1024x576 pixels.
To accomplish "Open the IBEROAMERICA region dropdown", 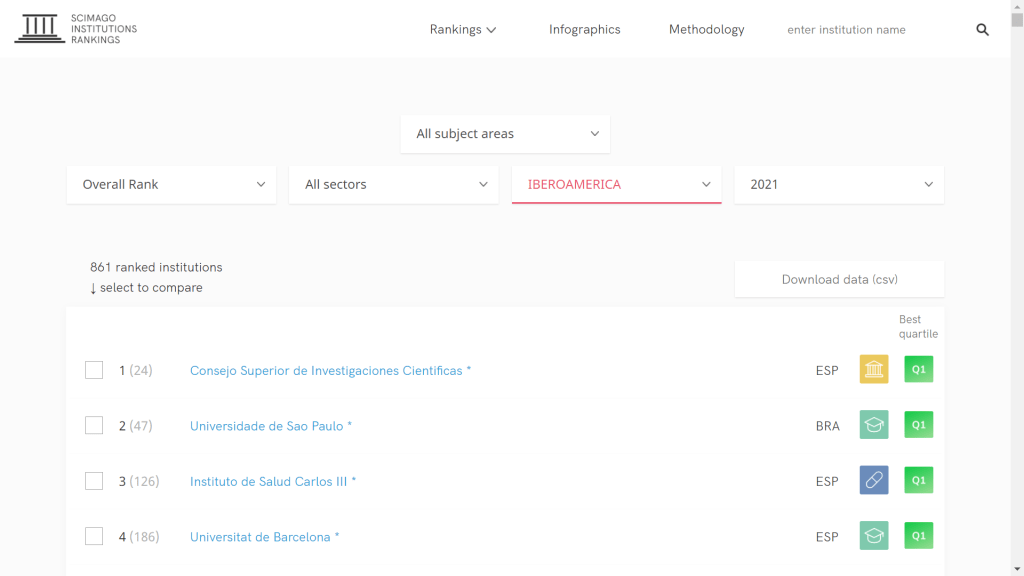I will [x=616, y=185].
